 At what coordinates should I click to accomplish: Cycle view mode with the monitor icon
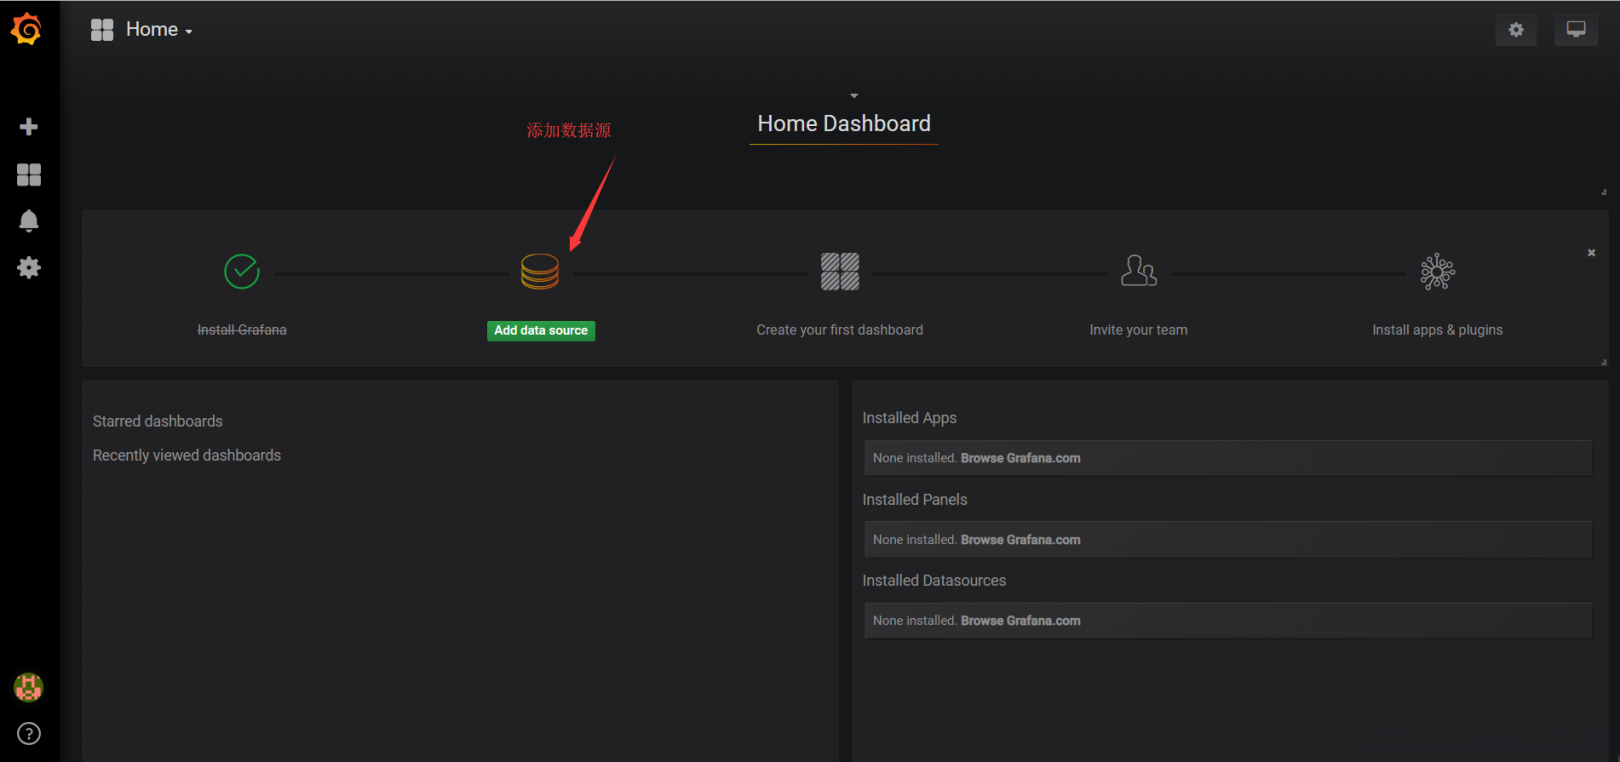(x=1576, y=30)
